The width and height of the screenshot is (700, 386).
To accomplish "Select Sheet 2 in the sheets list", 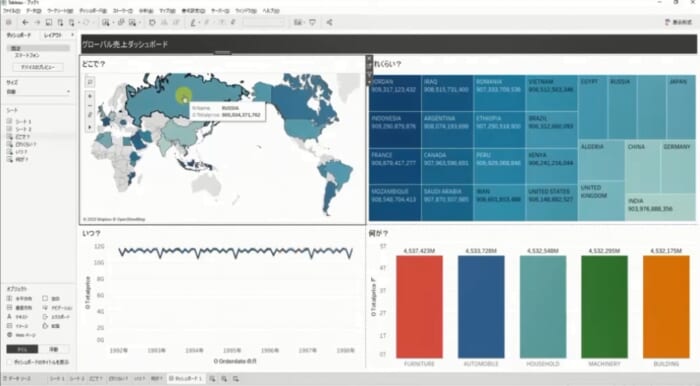I will pyautogui.click(x=19, y=129).
